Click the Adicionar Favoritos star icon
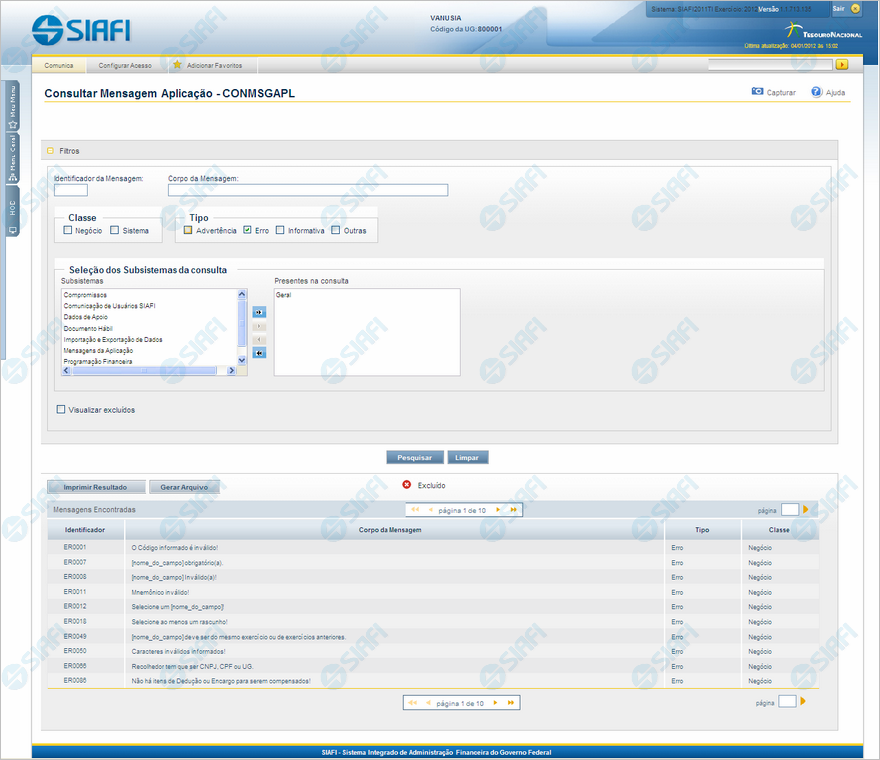 coord(177,65)
